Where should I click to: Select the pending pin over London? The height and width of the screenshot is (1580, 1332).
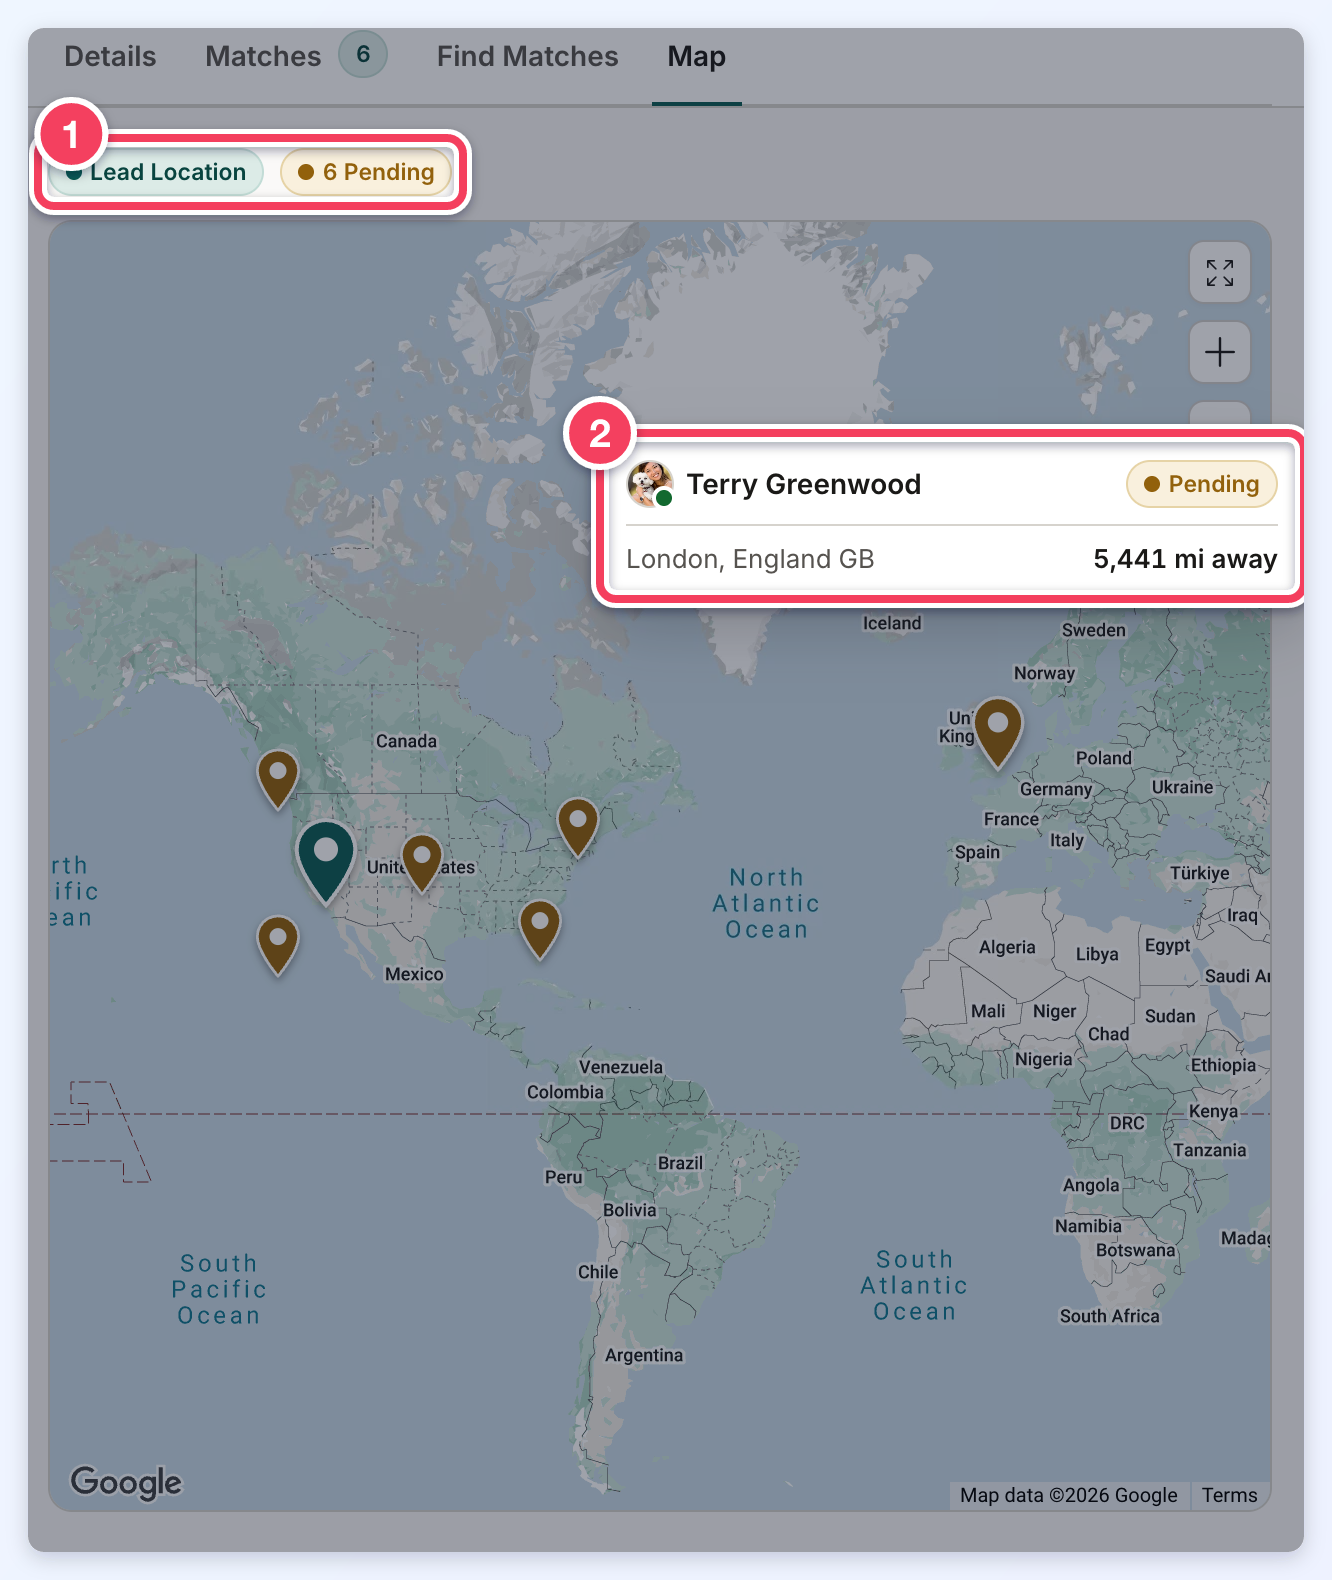tap(998, 731)
